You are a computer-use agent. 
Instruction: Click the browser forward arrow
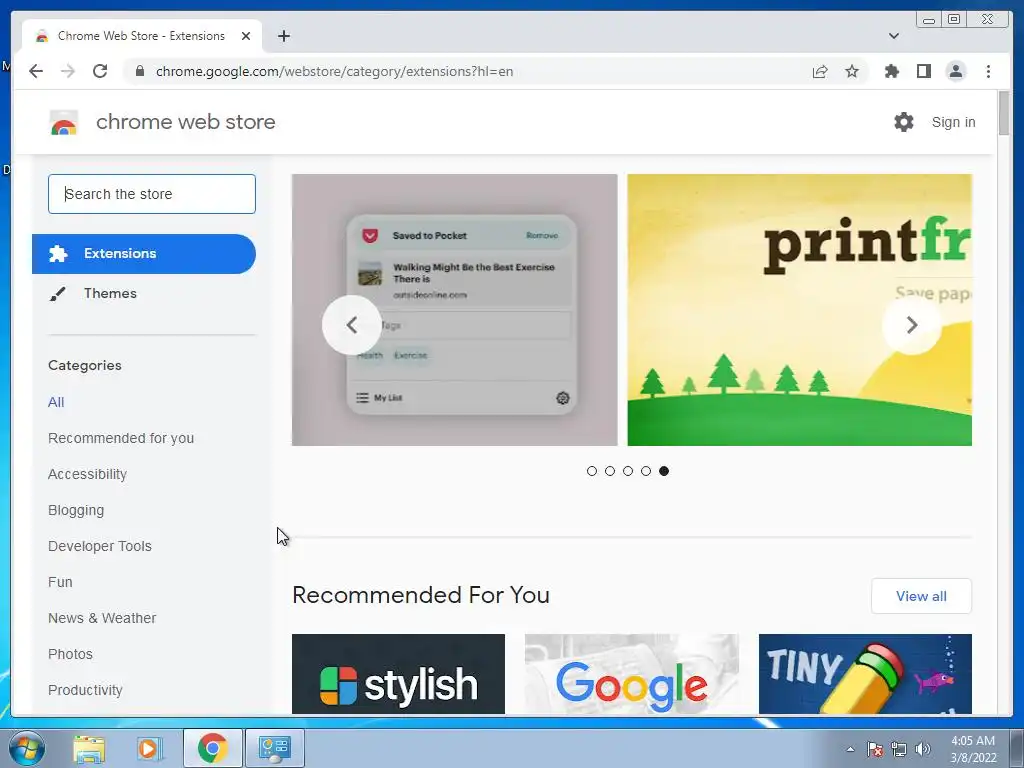pyautogui.click(x=68, y=71)
